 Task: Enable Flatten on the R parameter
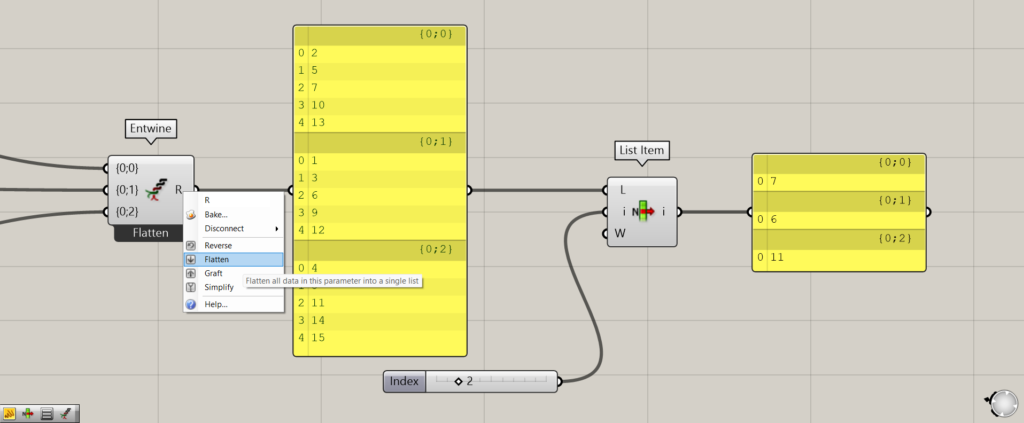pos(217,259)
